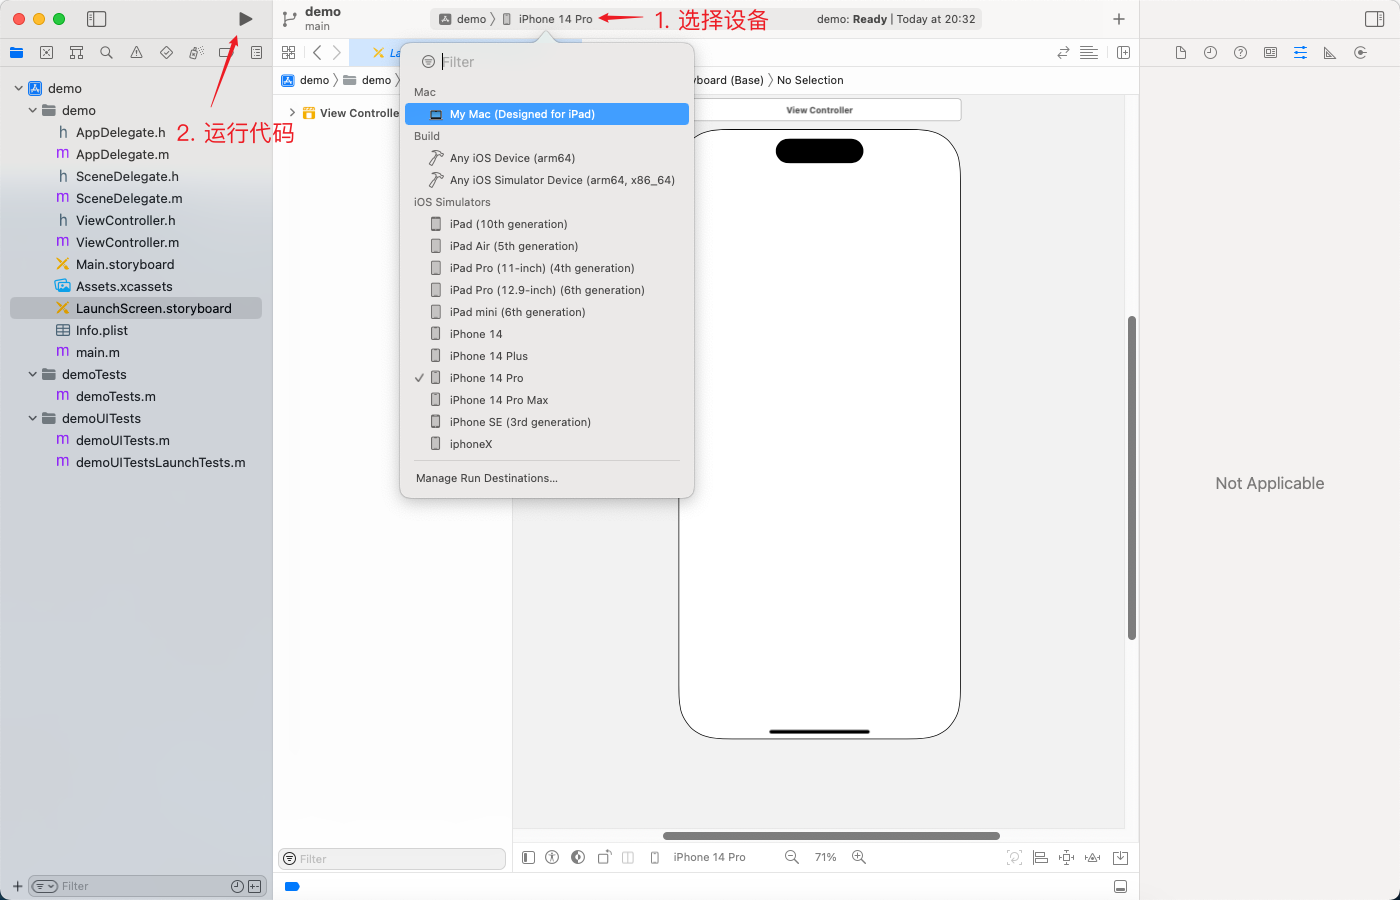1400x900 pixels.
Task: Click the canvas vertical scrollbar
Action: (1132, 478)
